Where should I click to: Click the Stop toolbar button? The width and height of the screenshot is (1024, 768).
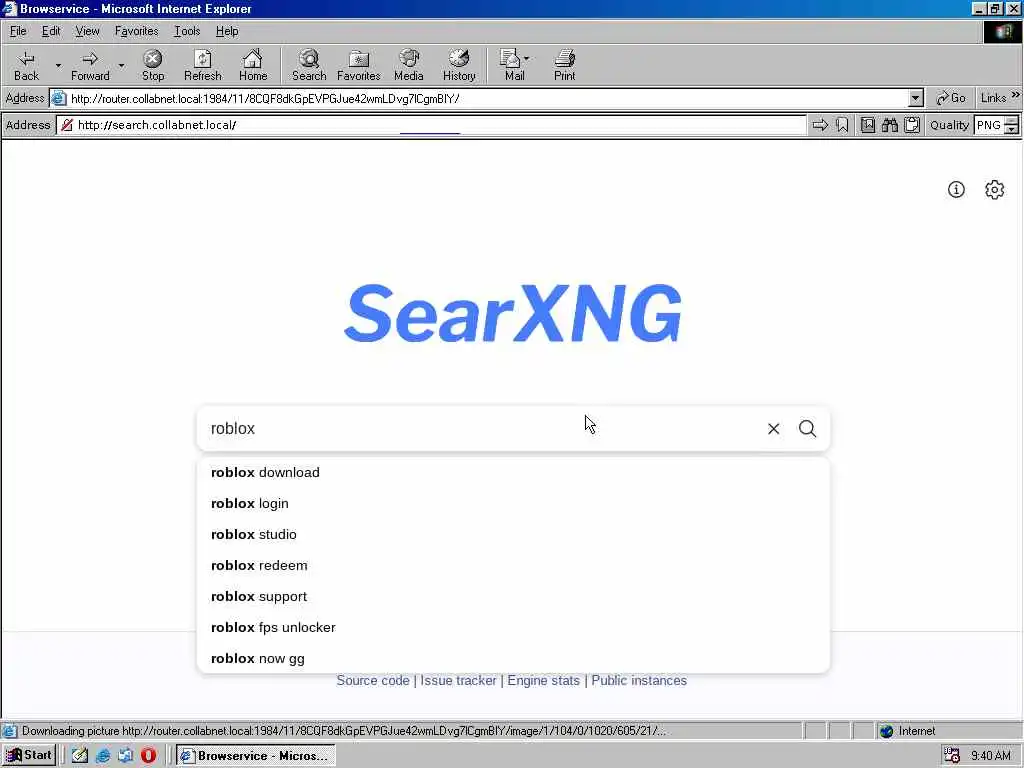pos(153,65)
